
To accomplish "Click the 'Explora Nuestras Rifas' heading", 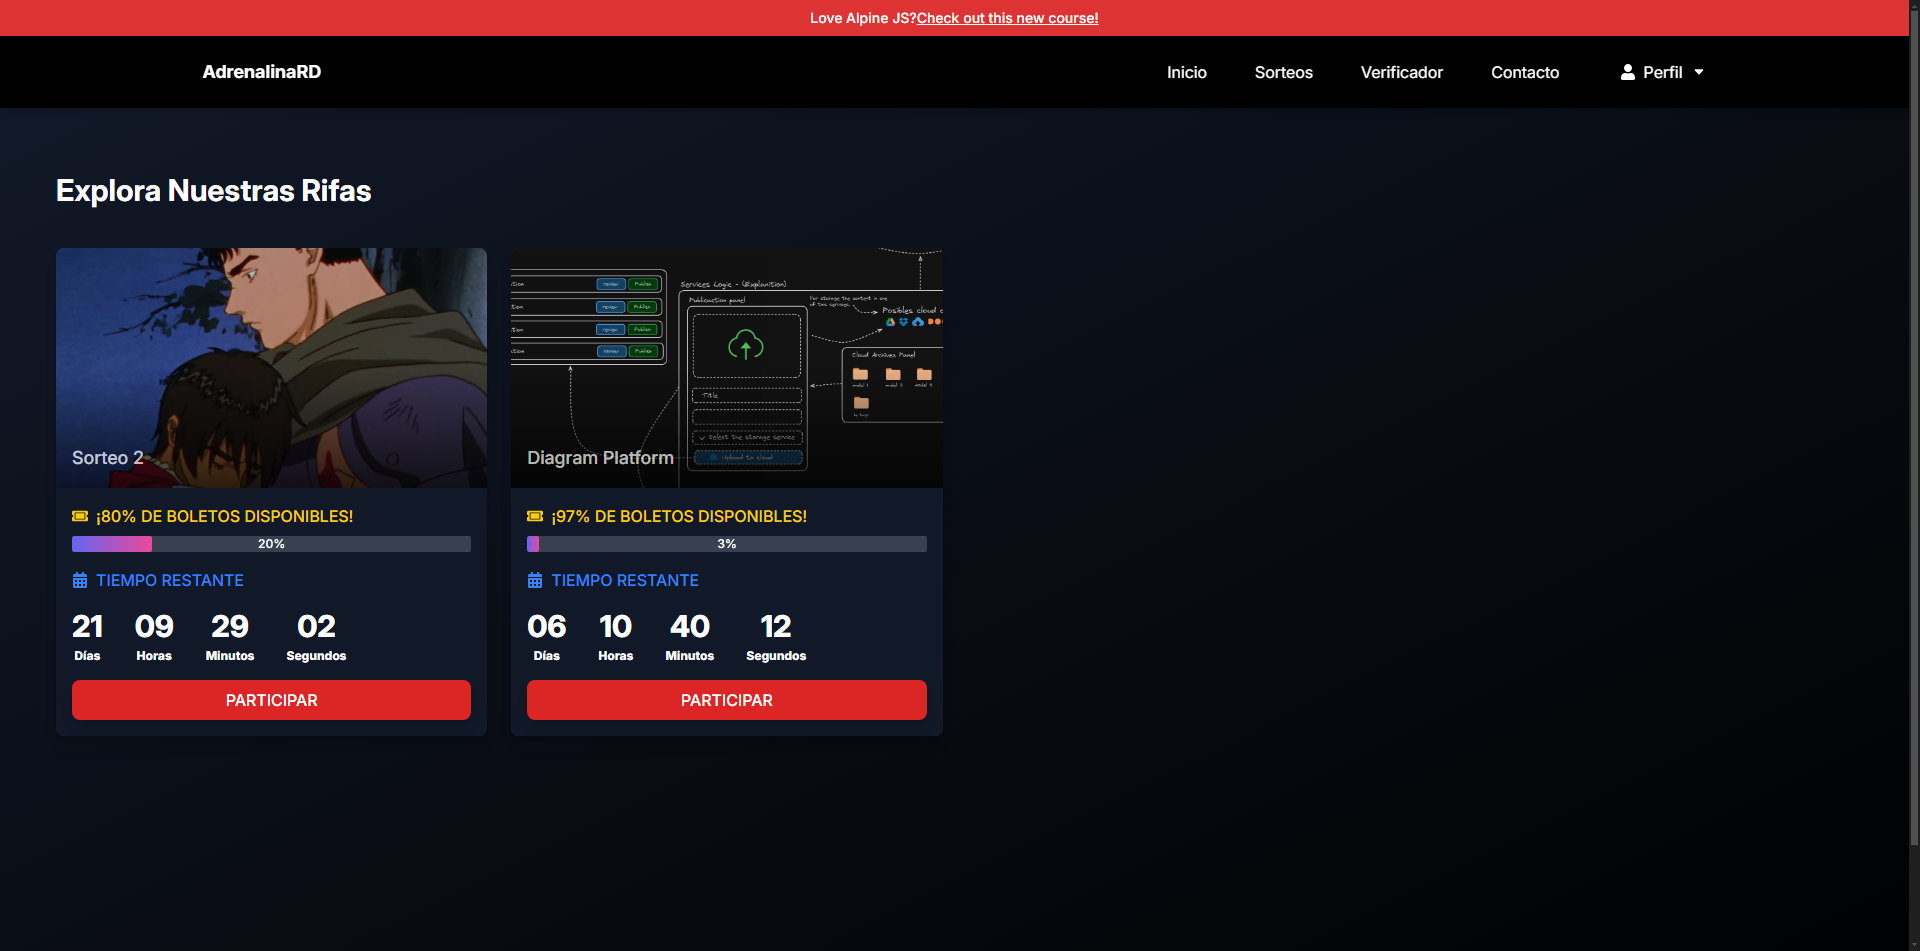I will [214, 190].
